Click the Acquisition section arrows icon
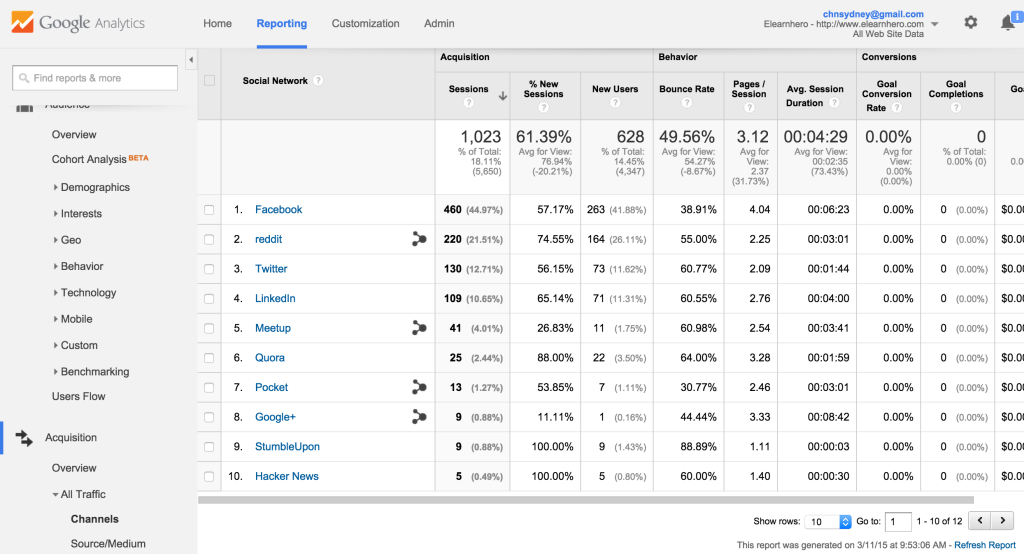The image size is (1024, 554). tap(24, 438)
